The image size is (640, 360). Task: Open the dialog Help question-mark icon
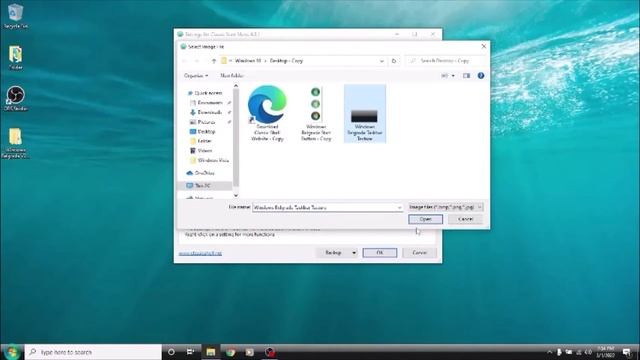481,76
